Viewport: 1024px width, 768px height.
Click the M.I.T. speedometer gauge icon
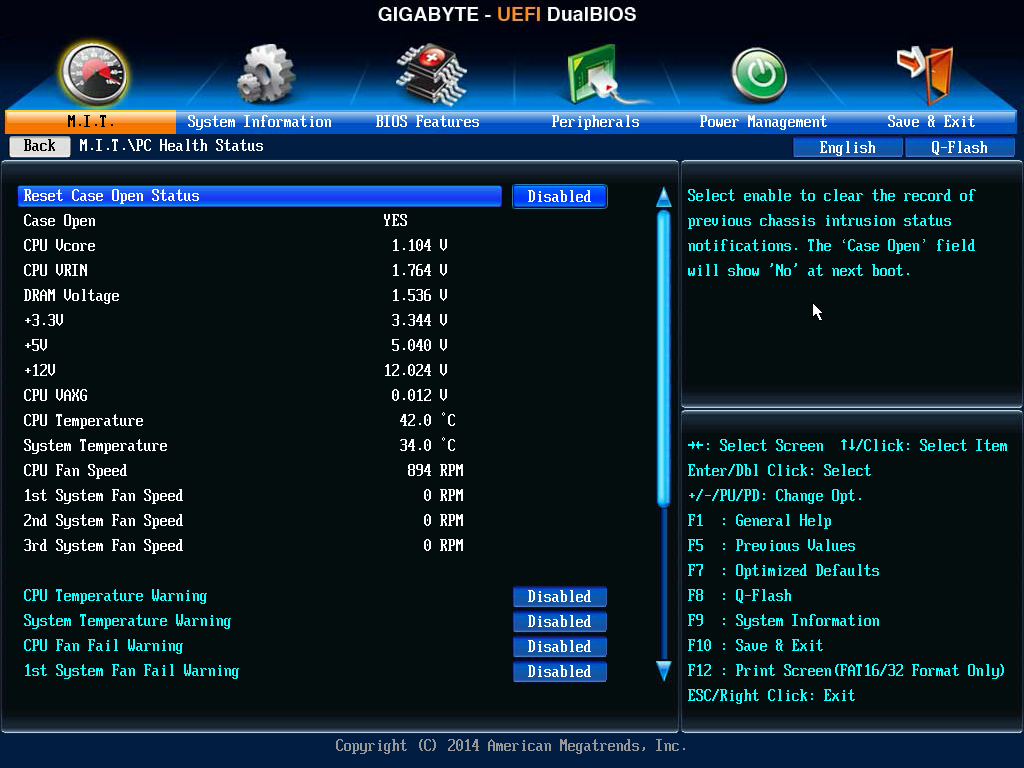[x=93, y=75]
